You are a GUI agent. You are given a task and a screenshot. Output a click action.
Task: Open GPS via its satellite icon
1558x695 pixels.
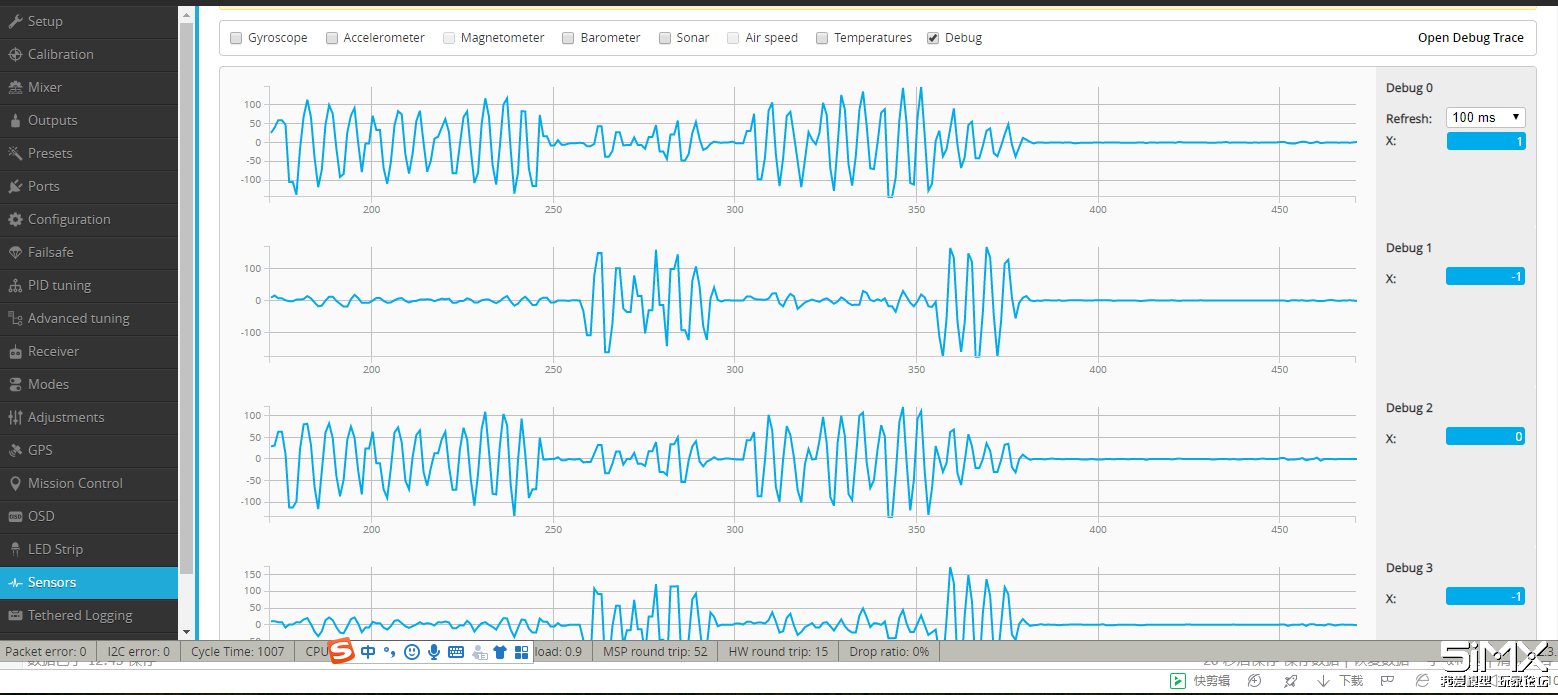point(15,450)
